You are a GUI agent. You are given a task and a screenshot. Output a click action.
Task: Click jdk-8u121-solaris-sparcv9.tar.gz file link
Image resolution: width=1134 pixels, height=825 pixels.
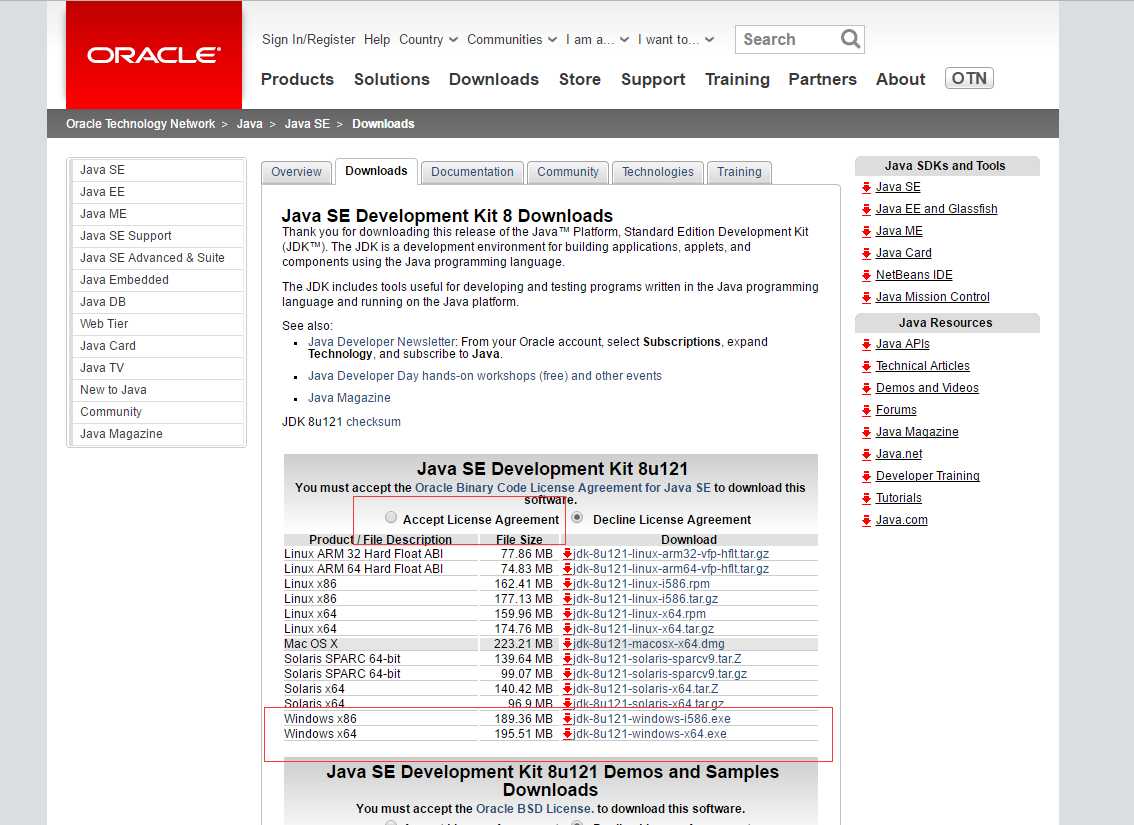click(660, 674)
